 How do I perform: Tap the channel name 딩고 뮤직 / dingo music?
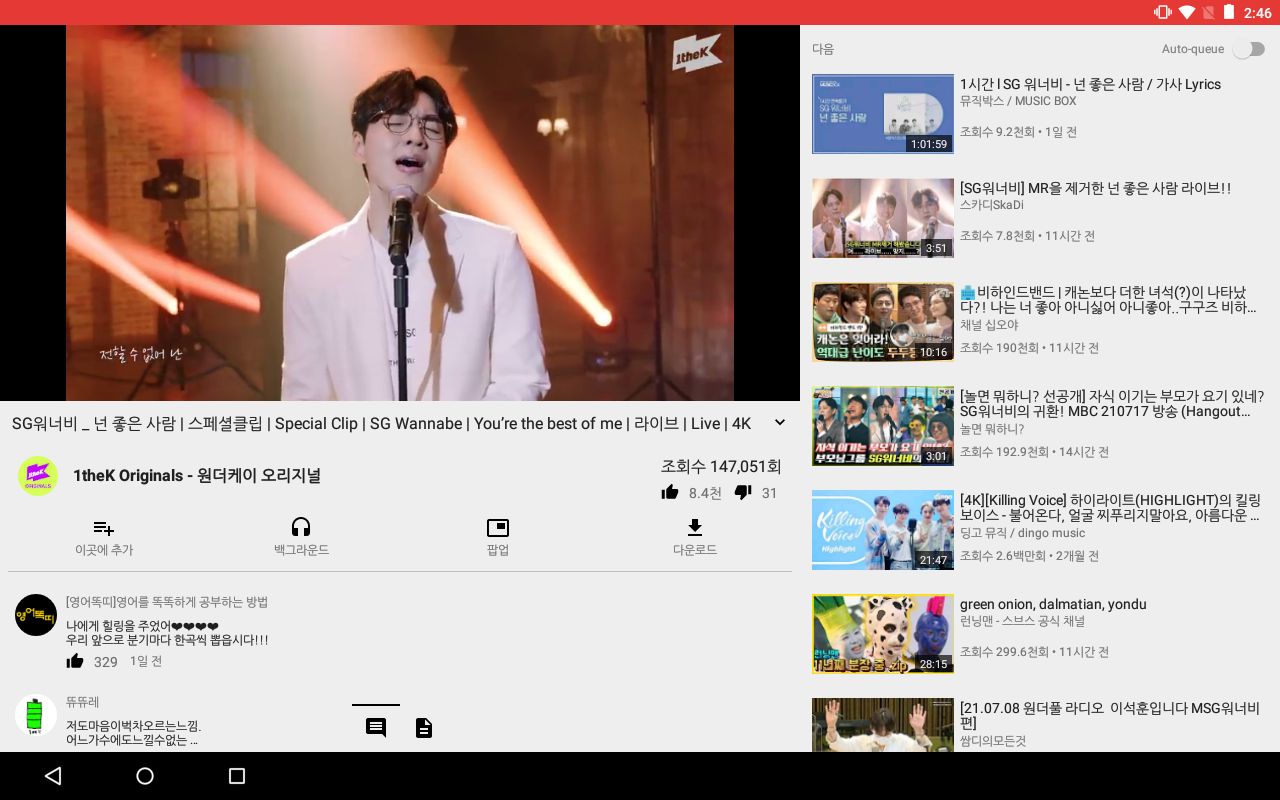pos(1022,533)
